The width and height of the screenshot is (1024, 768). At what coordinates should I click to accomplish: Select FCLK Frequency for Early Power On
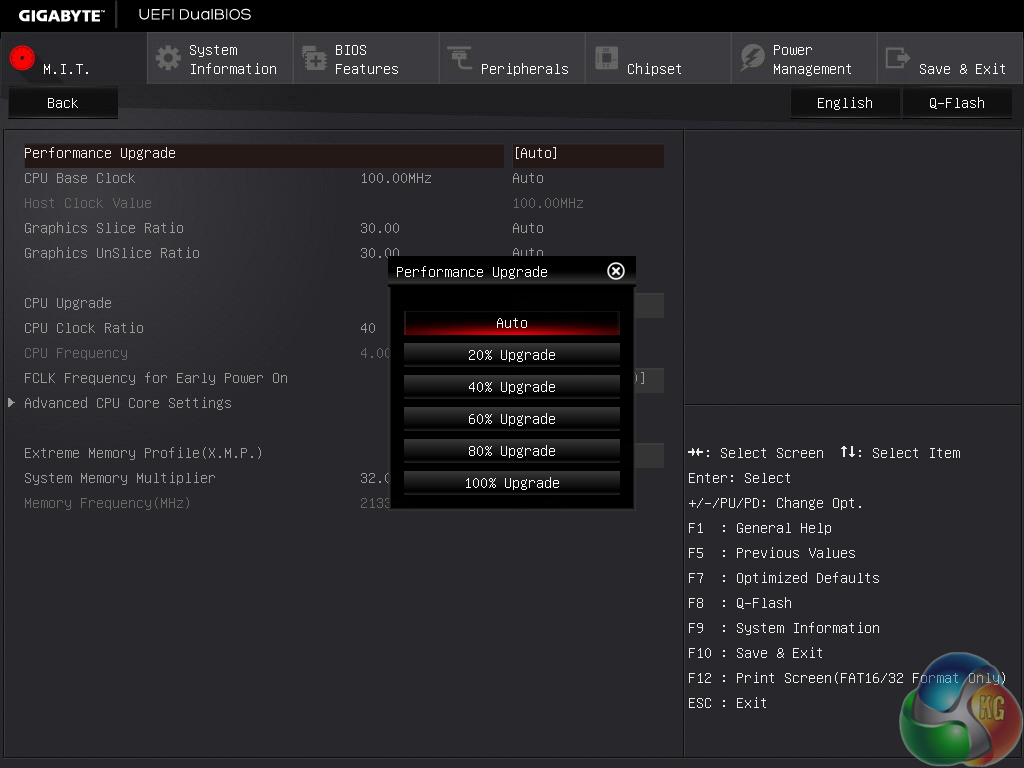click(x=155, y=378)
